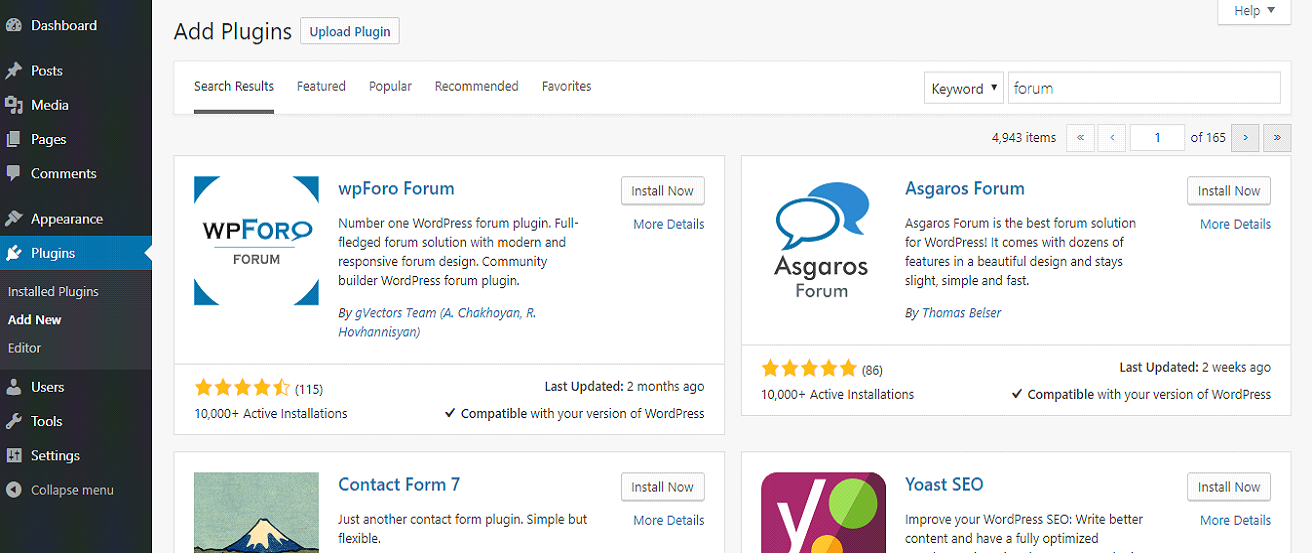This screenshot has width=1312, height=553.
Task: Open the Tools menu label
Action: pyautogui.click(x=47, y=421)
